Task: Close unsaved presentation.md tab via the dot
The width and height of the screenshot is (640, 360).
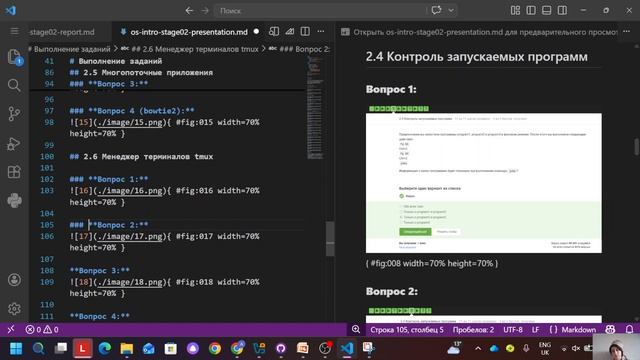Action: (256, 31)
